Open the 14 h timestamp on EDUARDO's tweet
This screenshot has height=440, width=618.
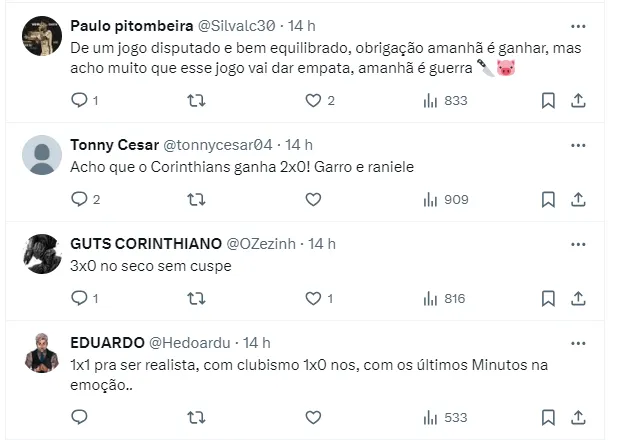(257, 342)
